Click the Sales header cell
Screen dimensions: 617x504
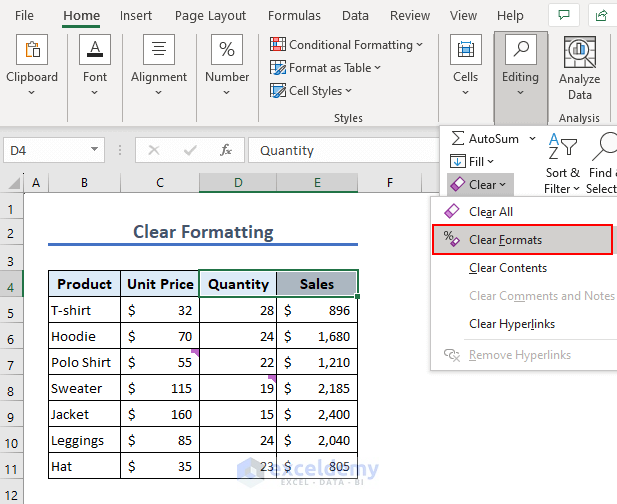[x=317, y=284]
